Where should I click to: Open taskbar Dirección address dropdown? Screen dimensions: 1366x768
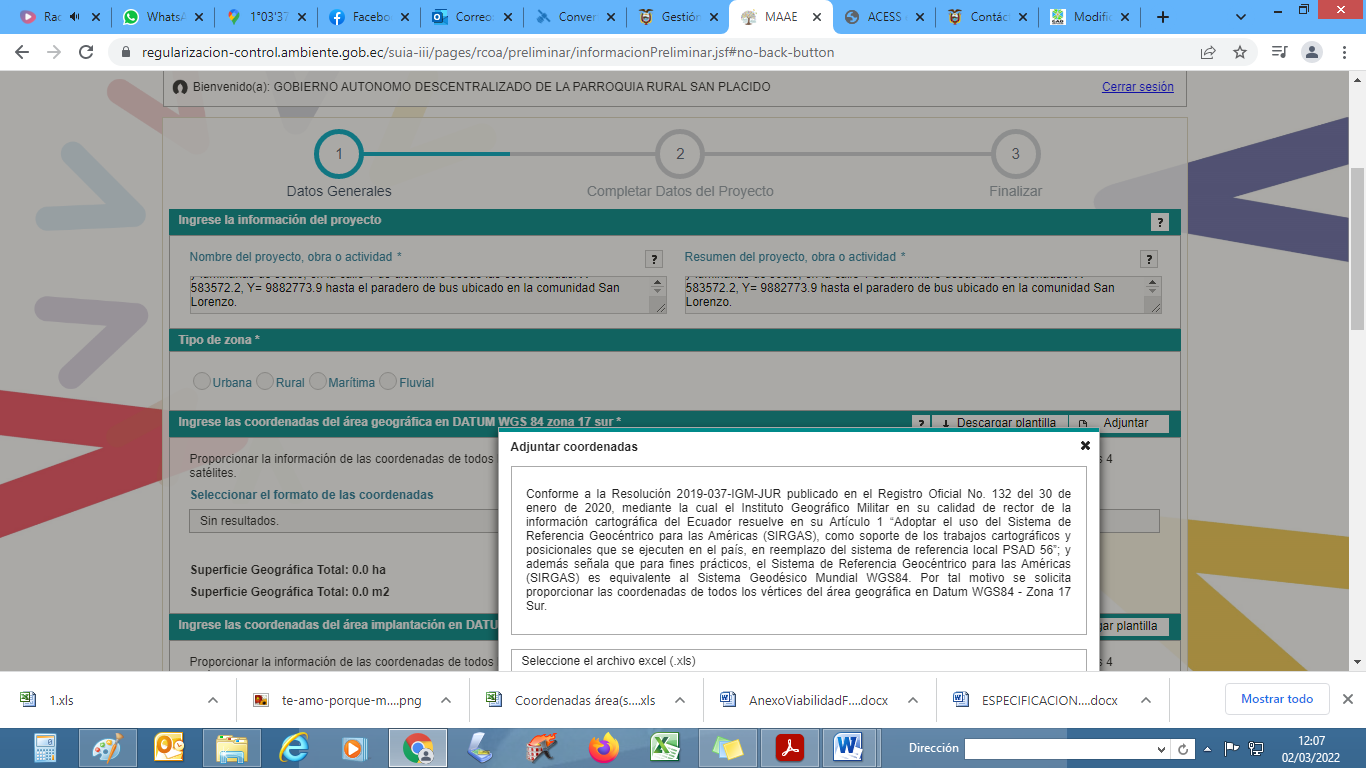click(1161, 749)
